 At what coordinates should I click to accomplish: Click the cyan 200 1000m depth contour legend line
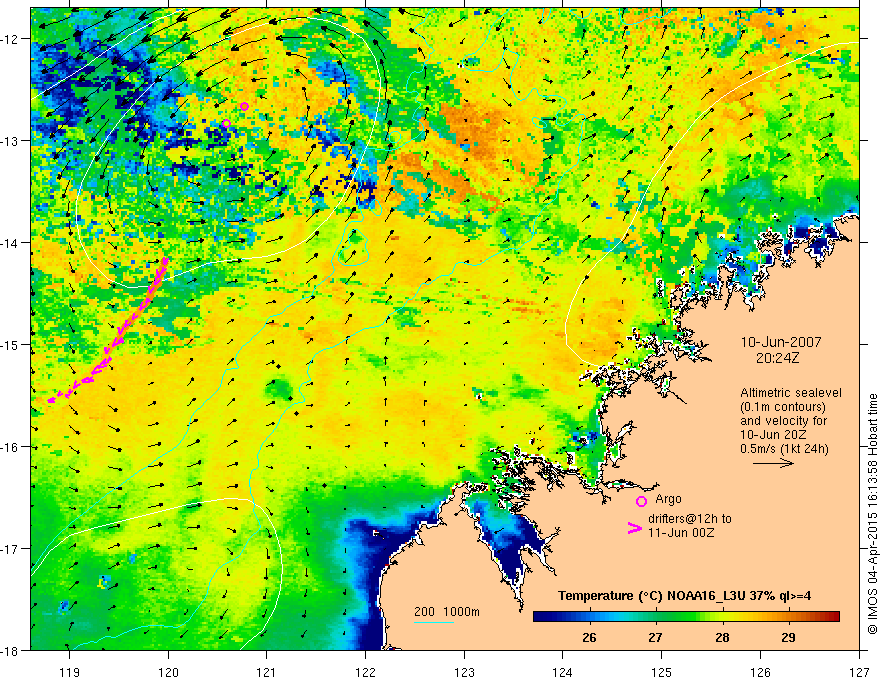(434, 622)
